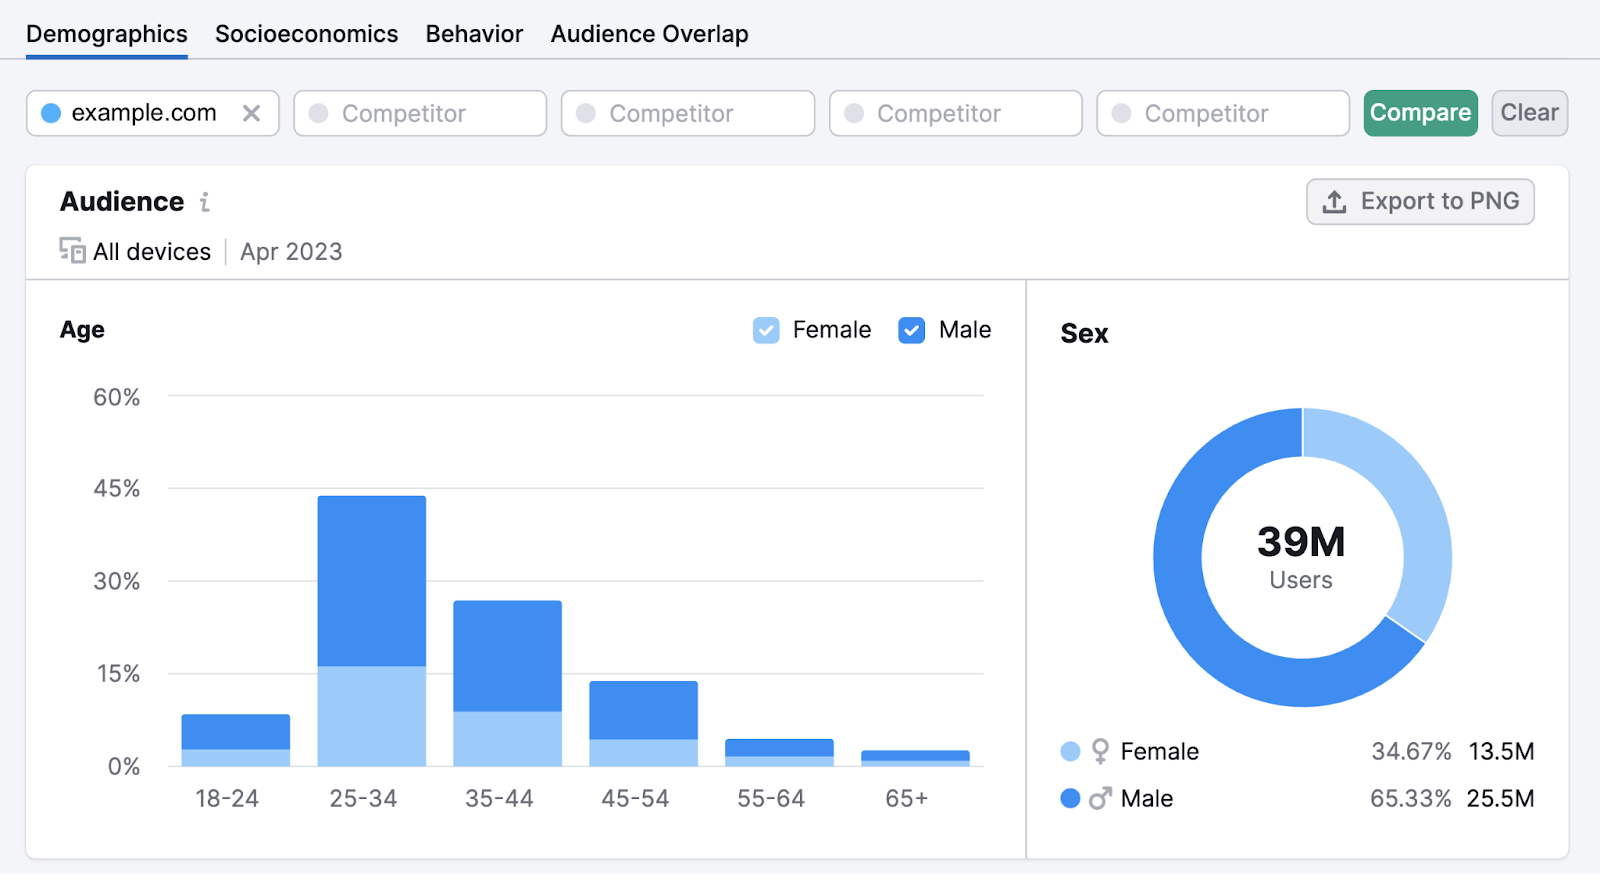Uncheck the Female checkbox

[x=766, y=330]
